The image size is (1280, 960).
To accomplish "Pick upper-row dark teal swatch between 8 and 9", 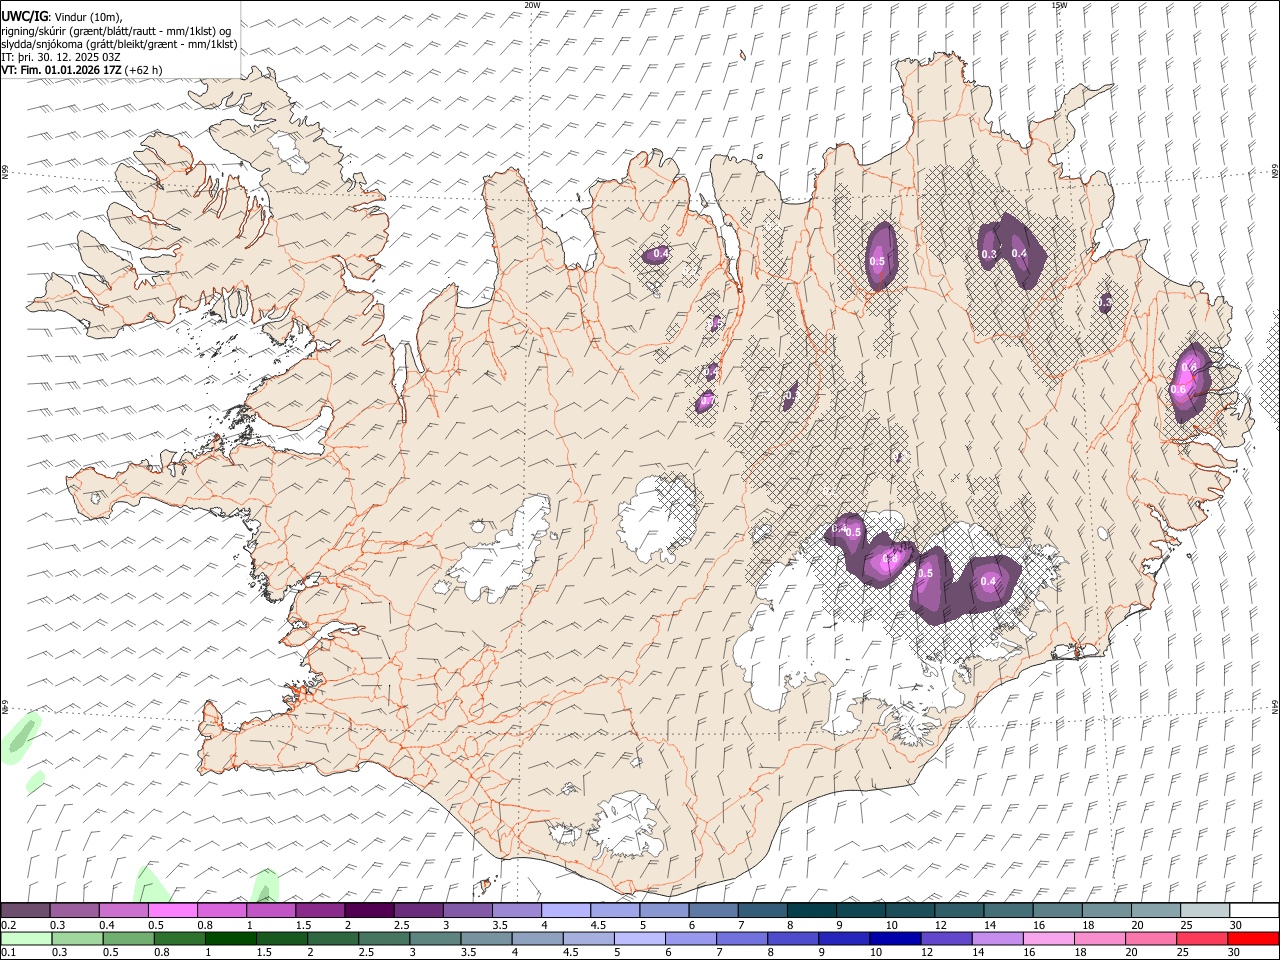I will [811, 910].
